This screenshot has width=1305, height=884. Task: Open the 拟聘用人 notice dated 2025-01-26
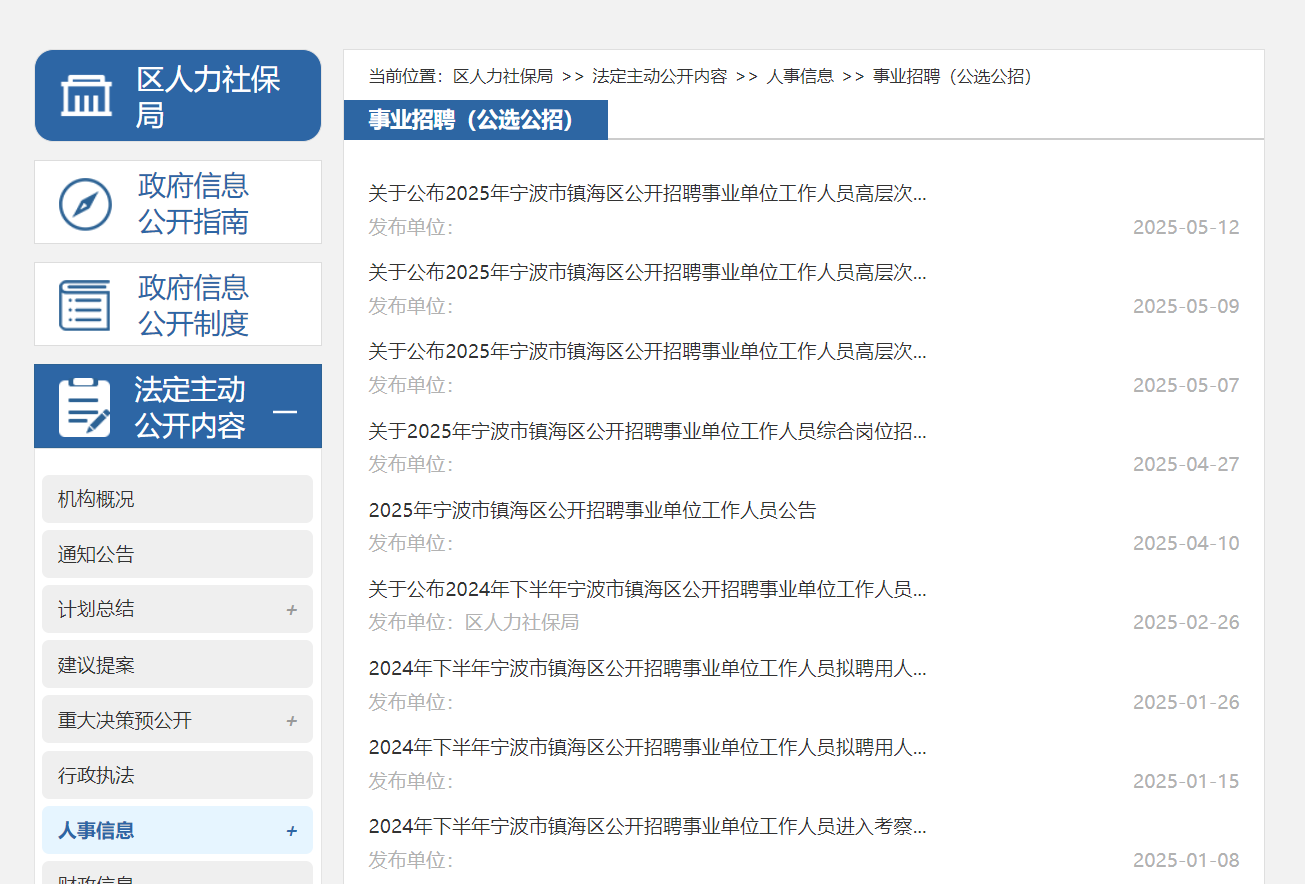click(x=647, y=669)
